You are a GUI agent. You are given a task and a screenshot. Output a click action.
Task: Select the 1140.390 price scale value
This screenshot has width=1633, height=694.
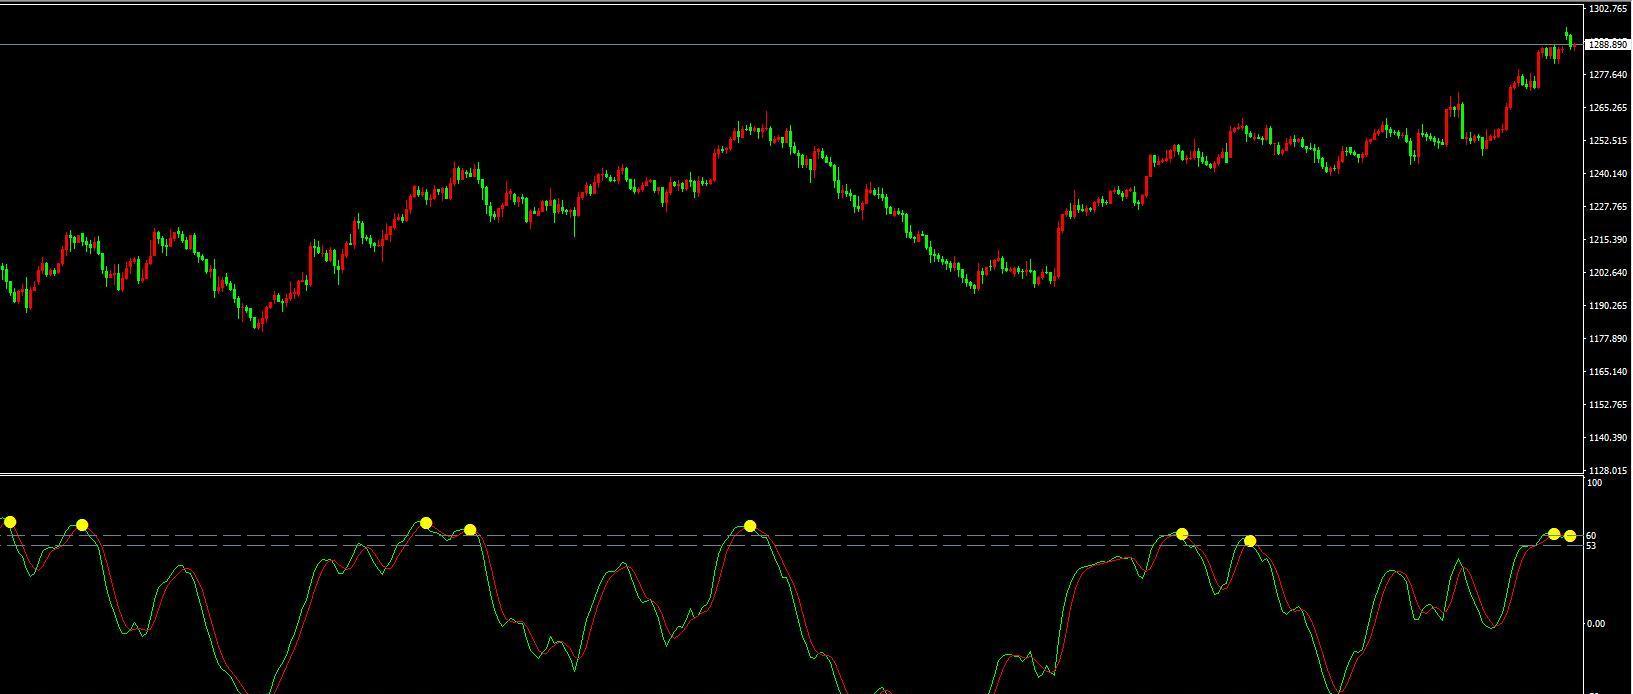click(x=1608, y=438)
